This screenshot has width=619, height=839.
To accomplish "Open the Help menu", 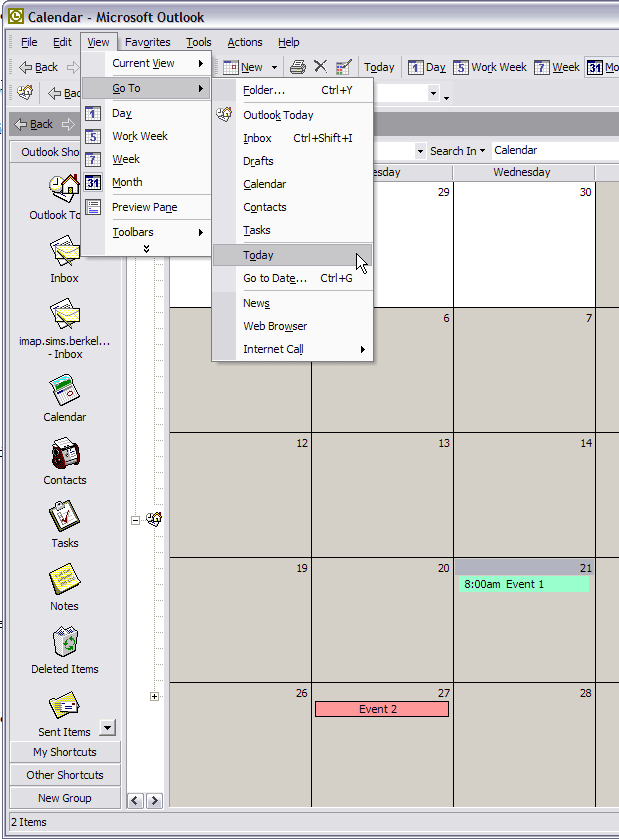I will (288, 42).
